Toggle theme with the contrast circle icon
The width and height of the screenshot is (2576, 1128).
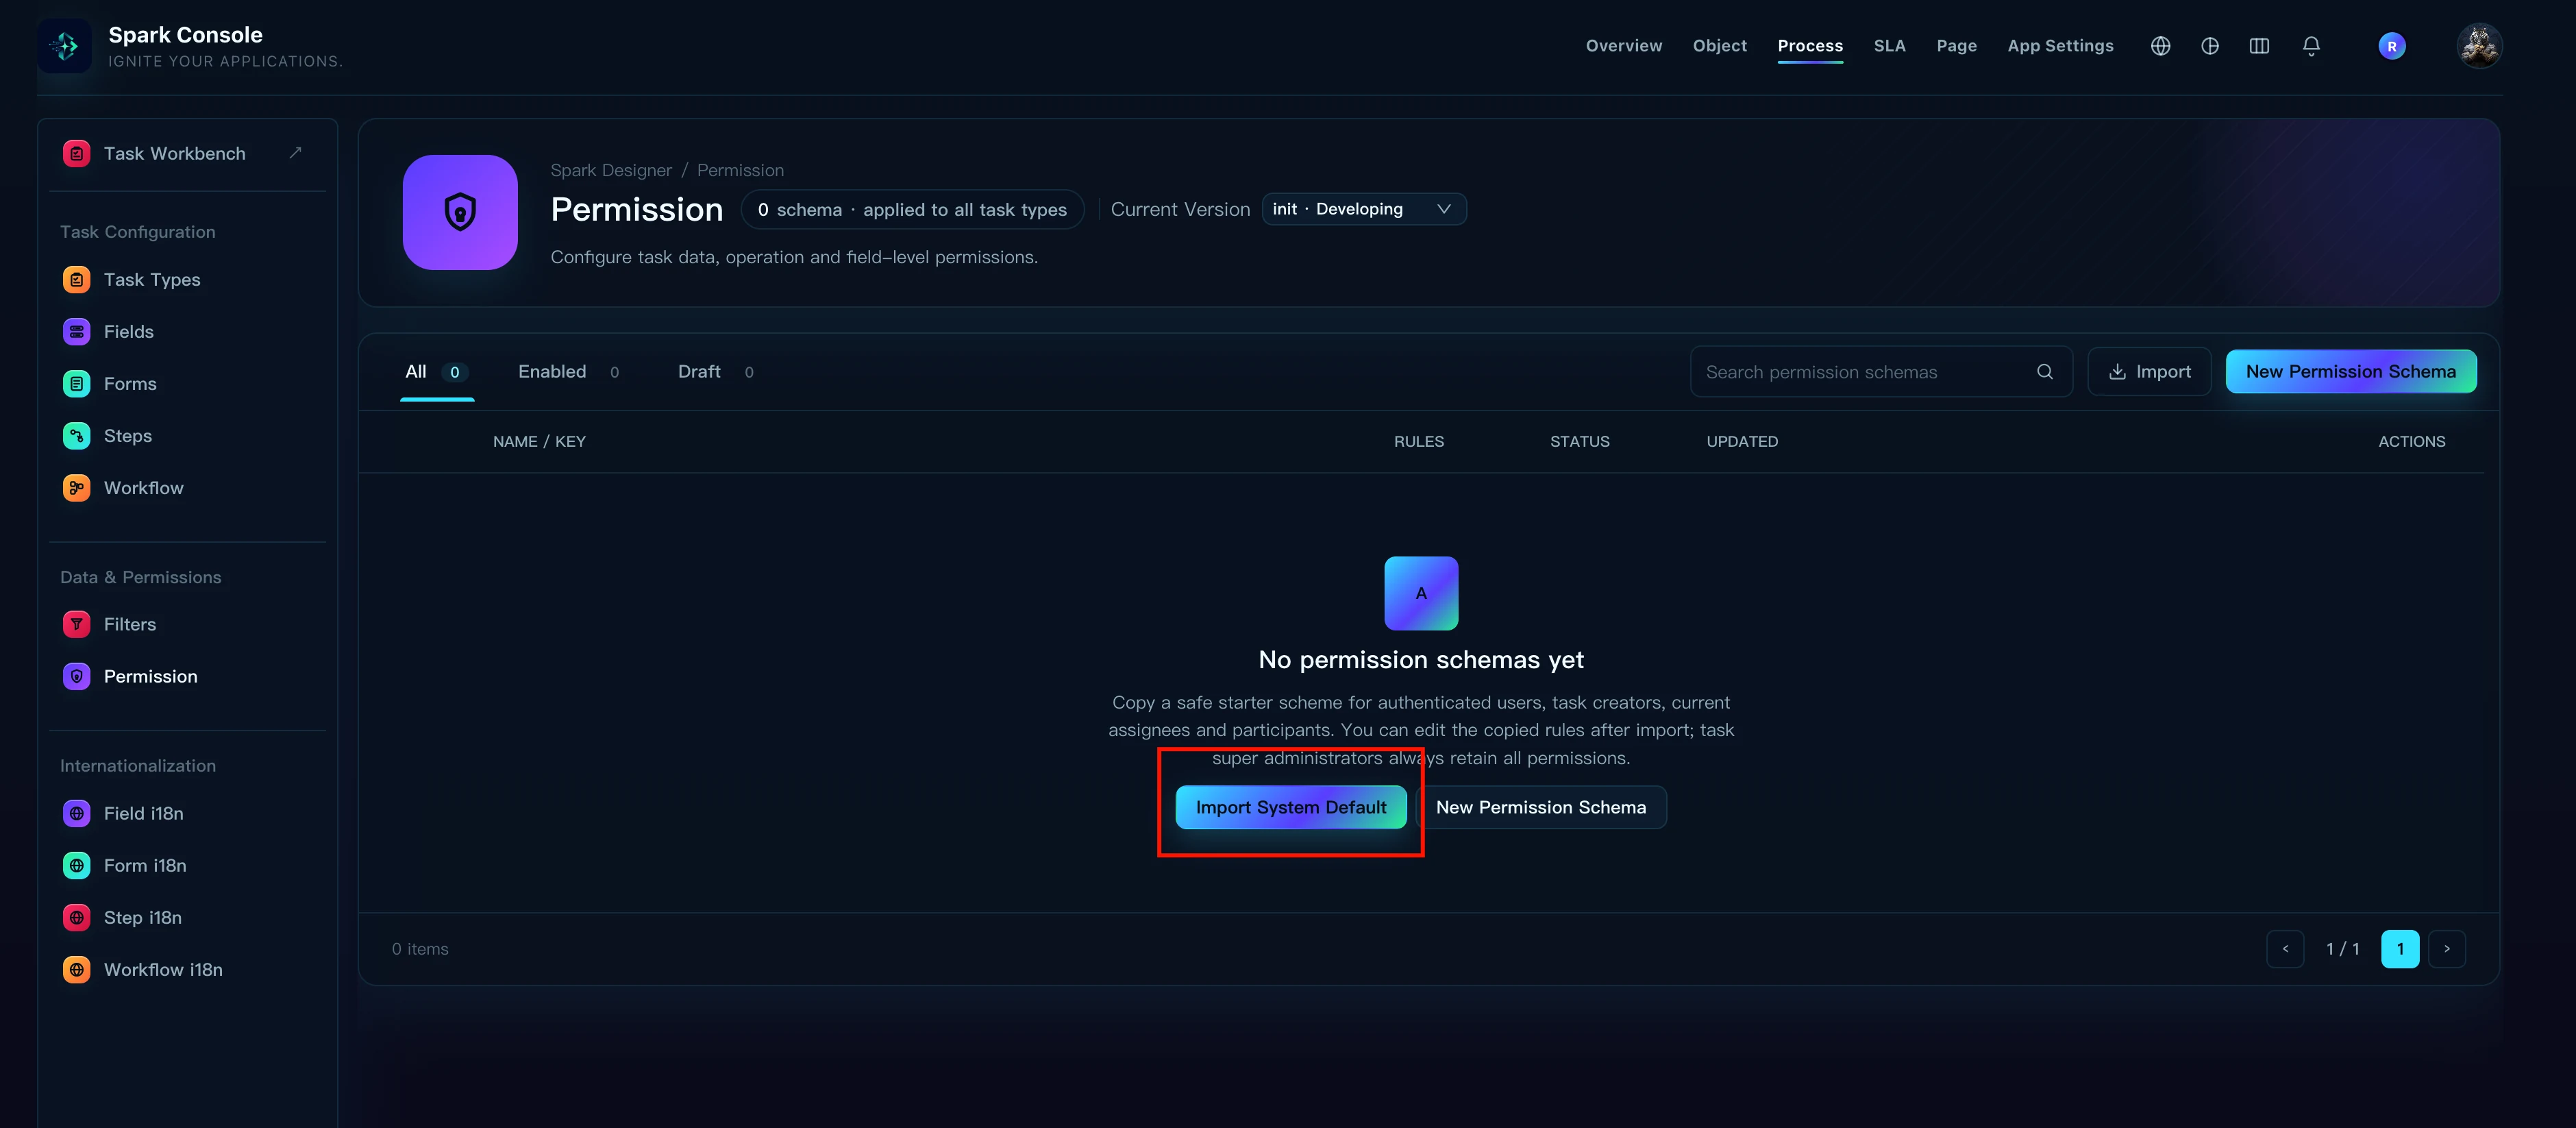(2210, 46)
